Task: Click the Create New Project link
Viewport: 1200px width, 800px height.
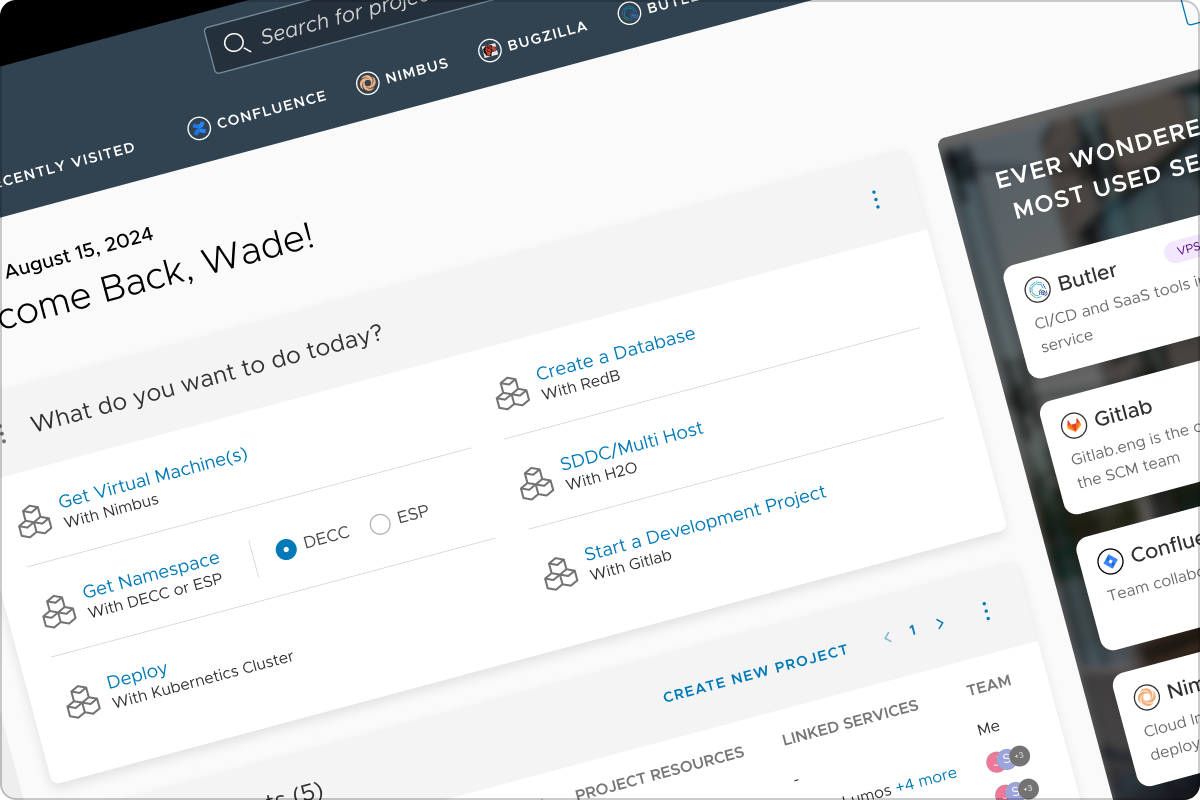Action: tap(756, 672)
